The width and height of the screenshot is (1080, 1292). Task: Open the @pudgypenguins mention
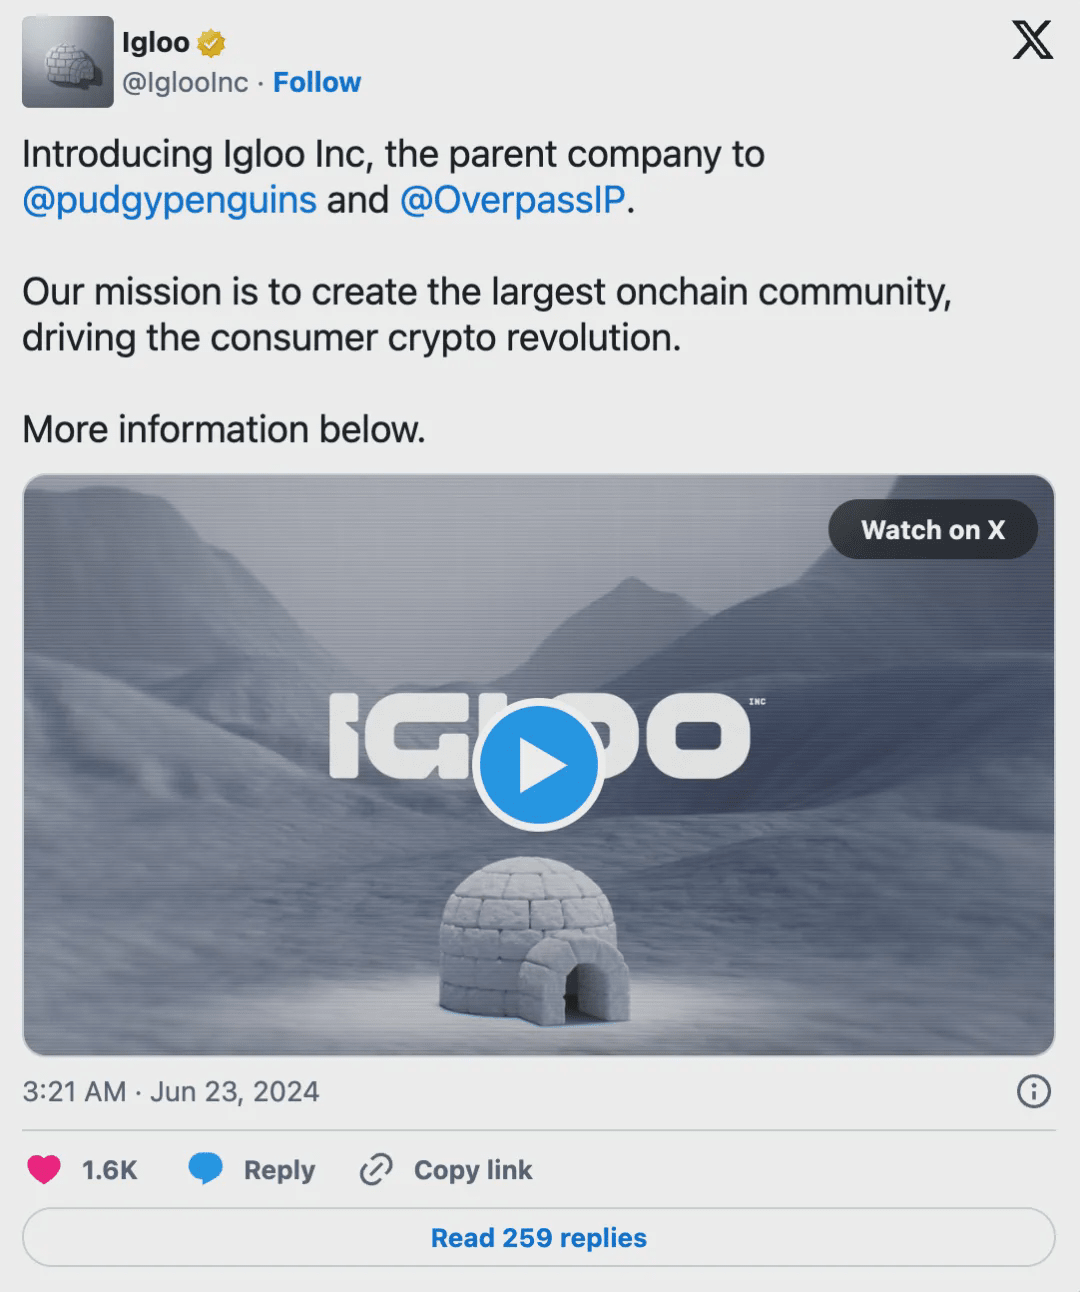point(169,200)
